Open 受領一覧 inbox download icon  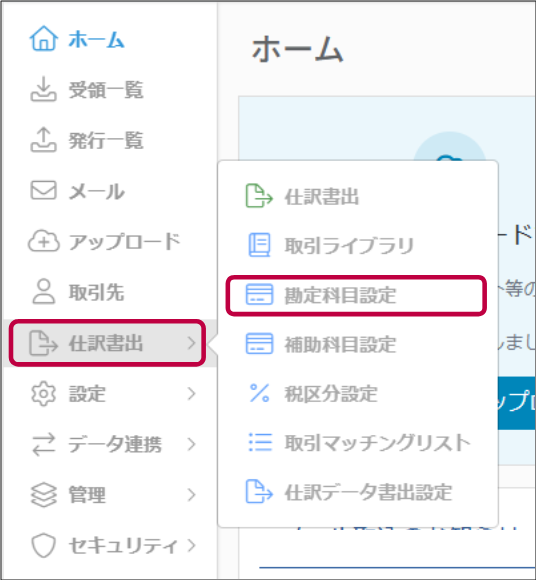point(44,89)
